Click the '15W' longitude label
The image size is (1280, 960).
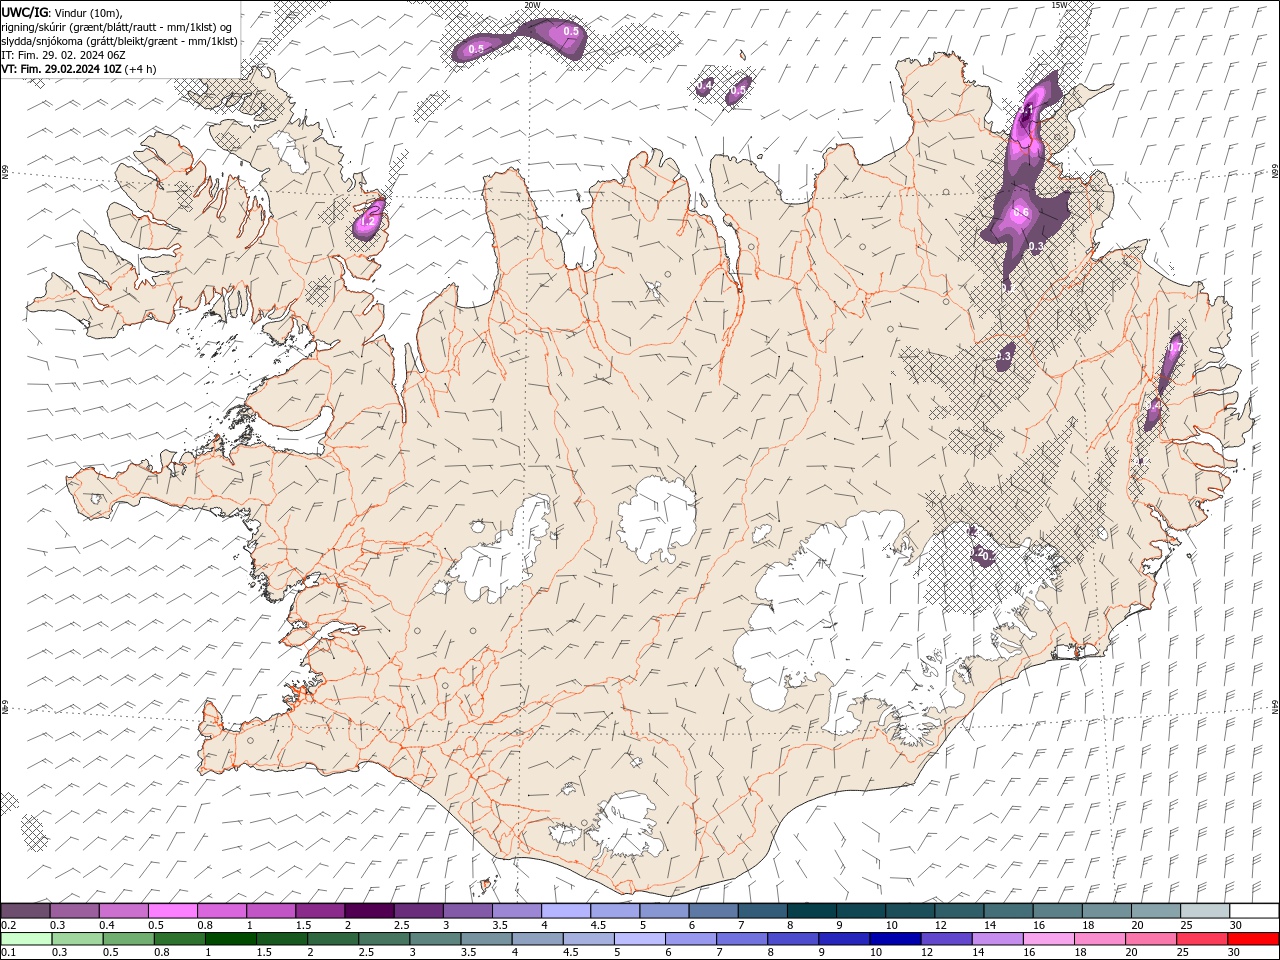click(x=1059, y=5)
